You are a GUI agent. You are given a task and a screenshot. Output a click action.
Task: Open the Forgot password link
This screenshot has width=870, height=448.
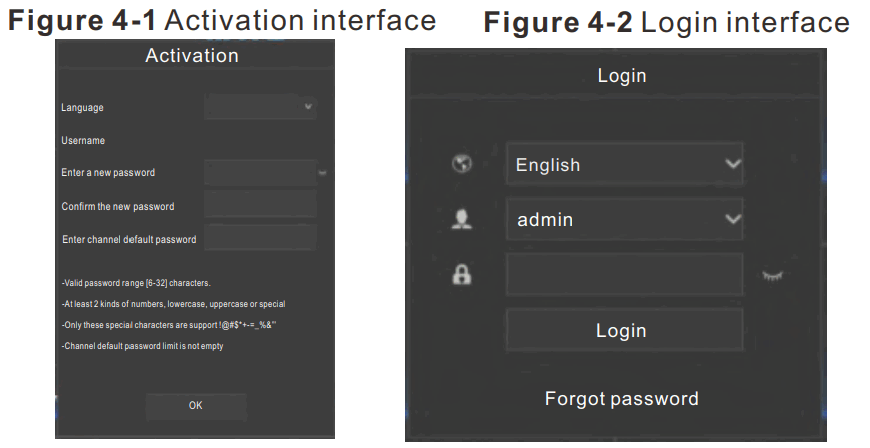622,399
